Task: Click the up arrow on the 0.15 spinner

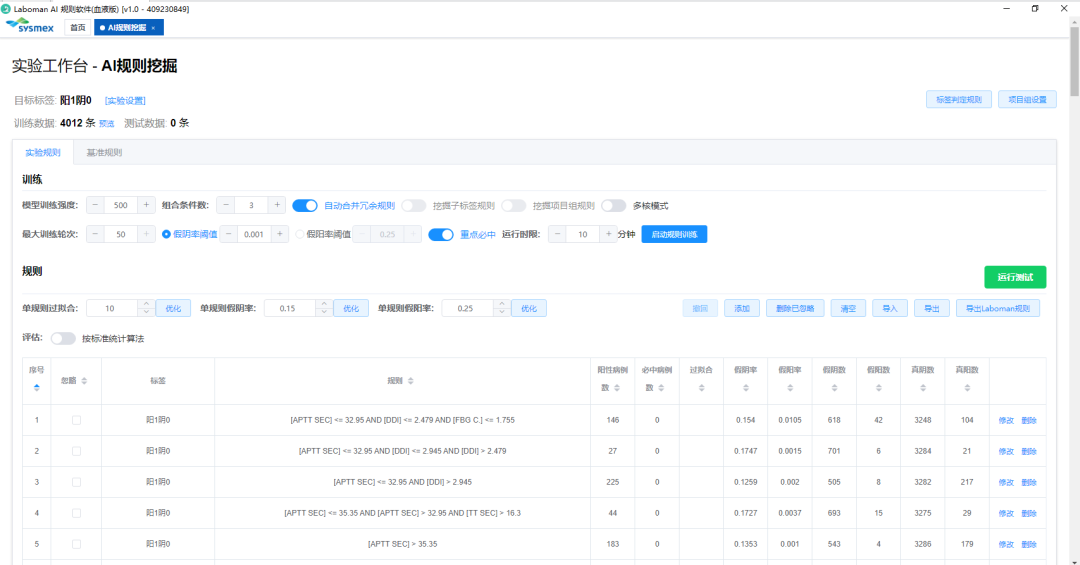Action: 324,304
